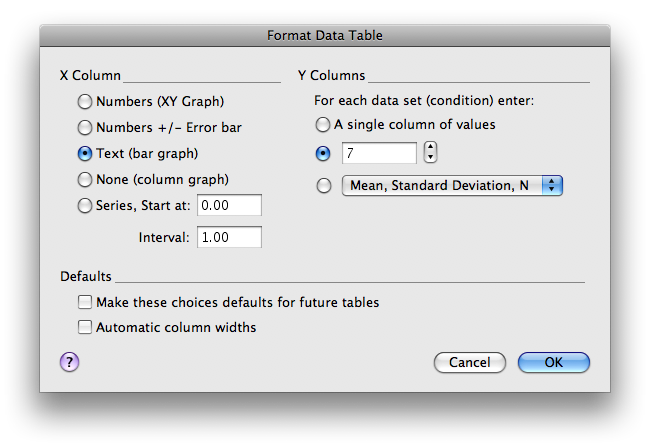This screenshot has height=447, width=650.
Task: Toggle Automatic column widths checkbox
Action: (85, 327)
